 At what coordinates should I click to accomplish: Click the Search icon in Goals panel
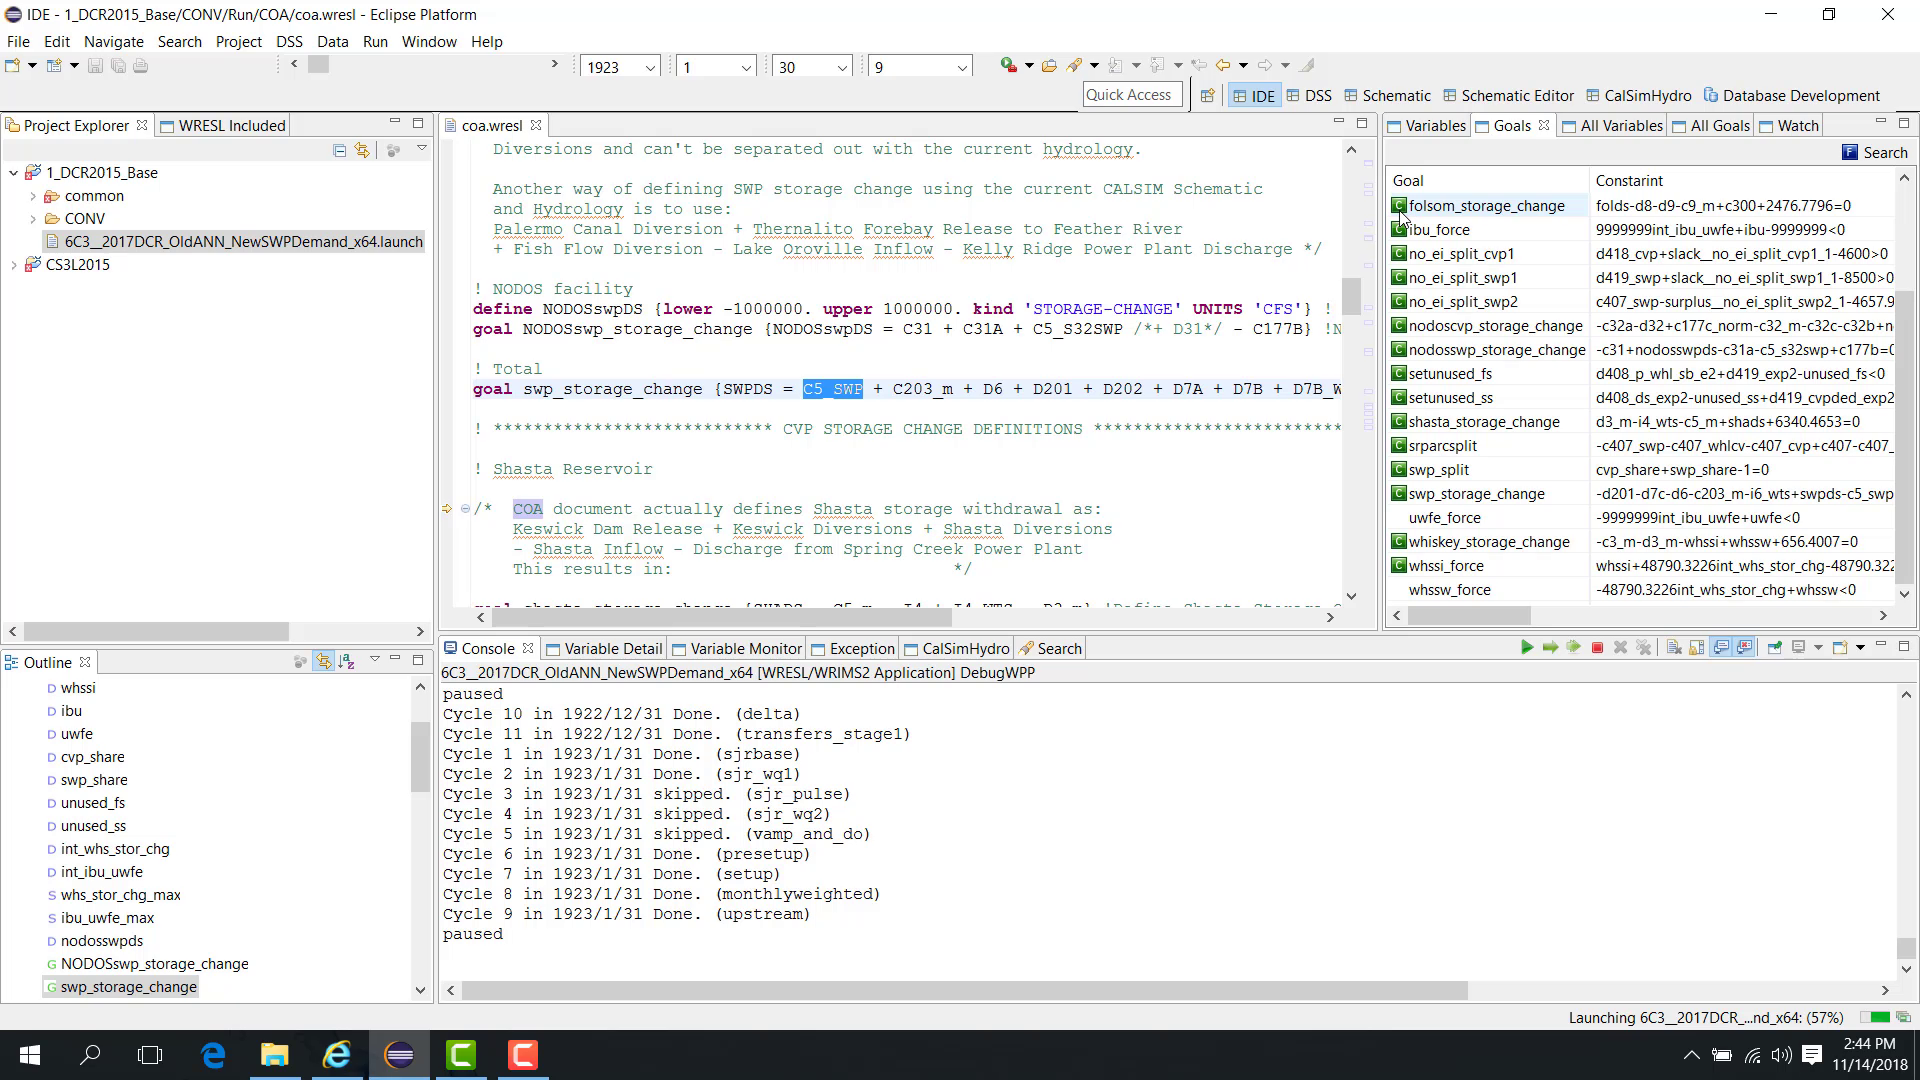coord(1850,152)
